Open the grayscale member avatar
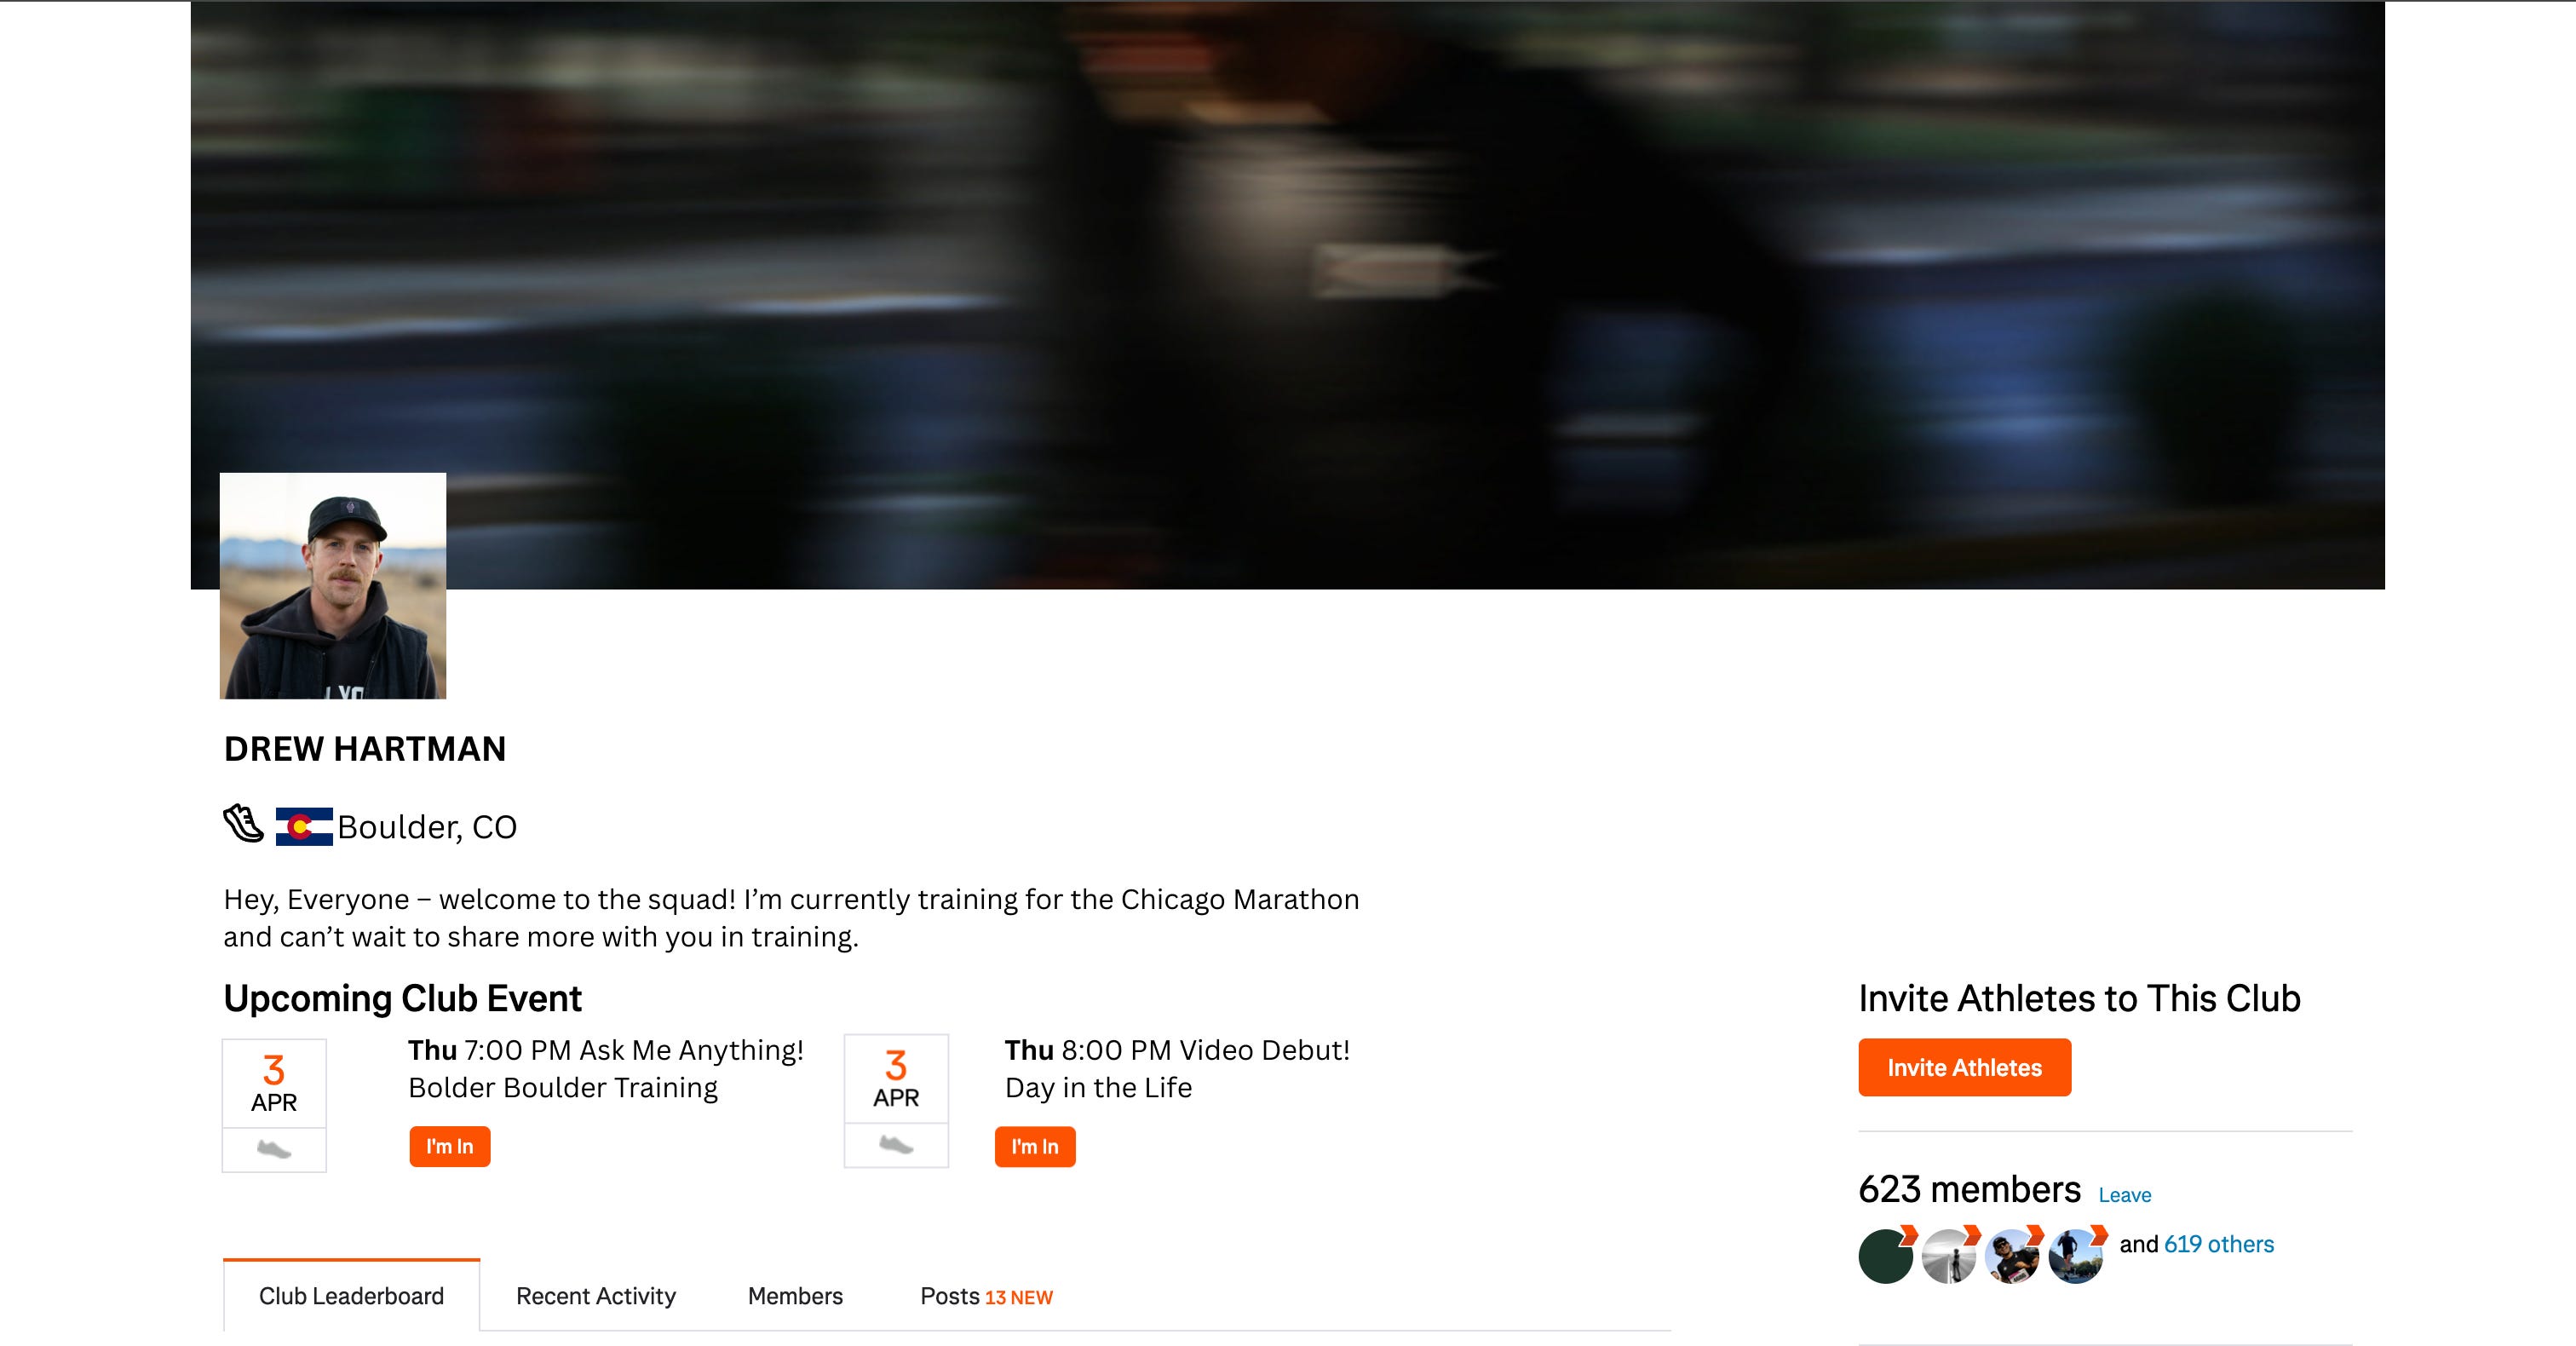 click(x=1949, y=1256)
